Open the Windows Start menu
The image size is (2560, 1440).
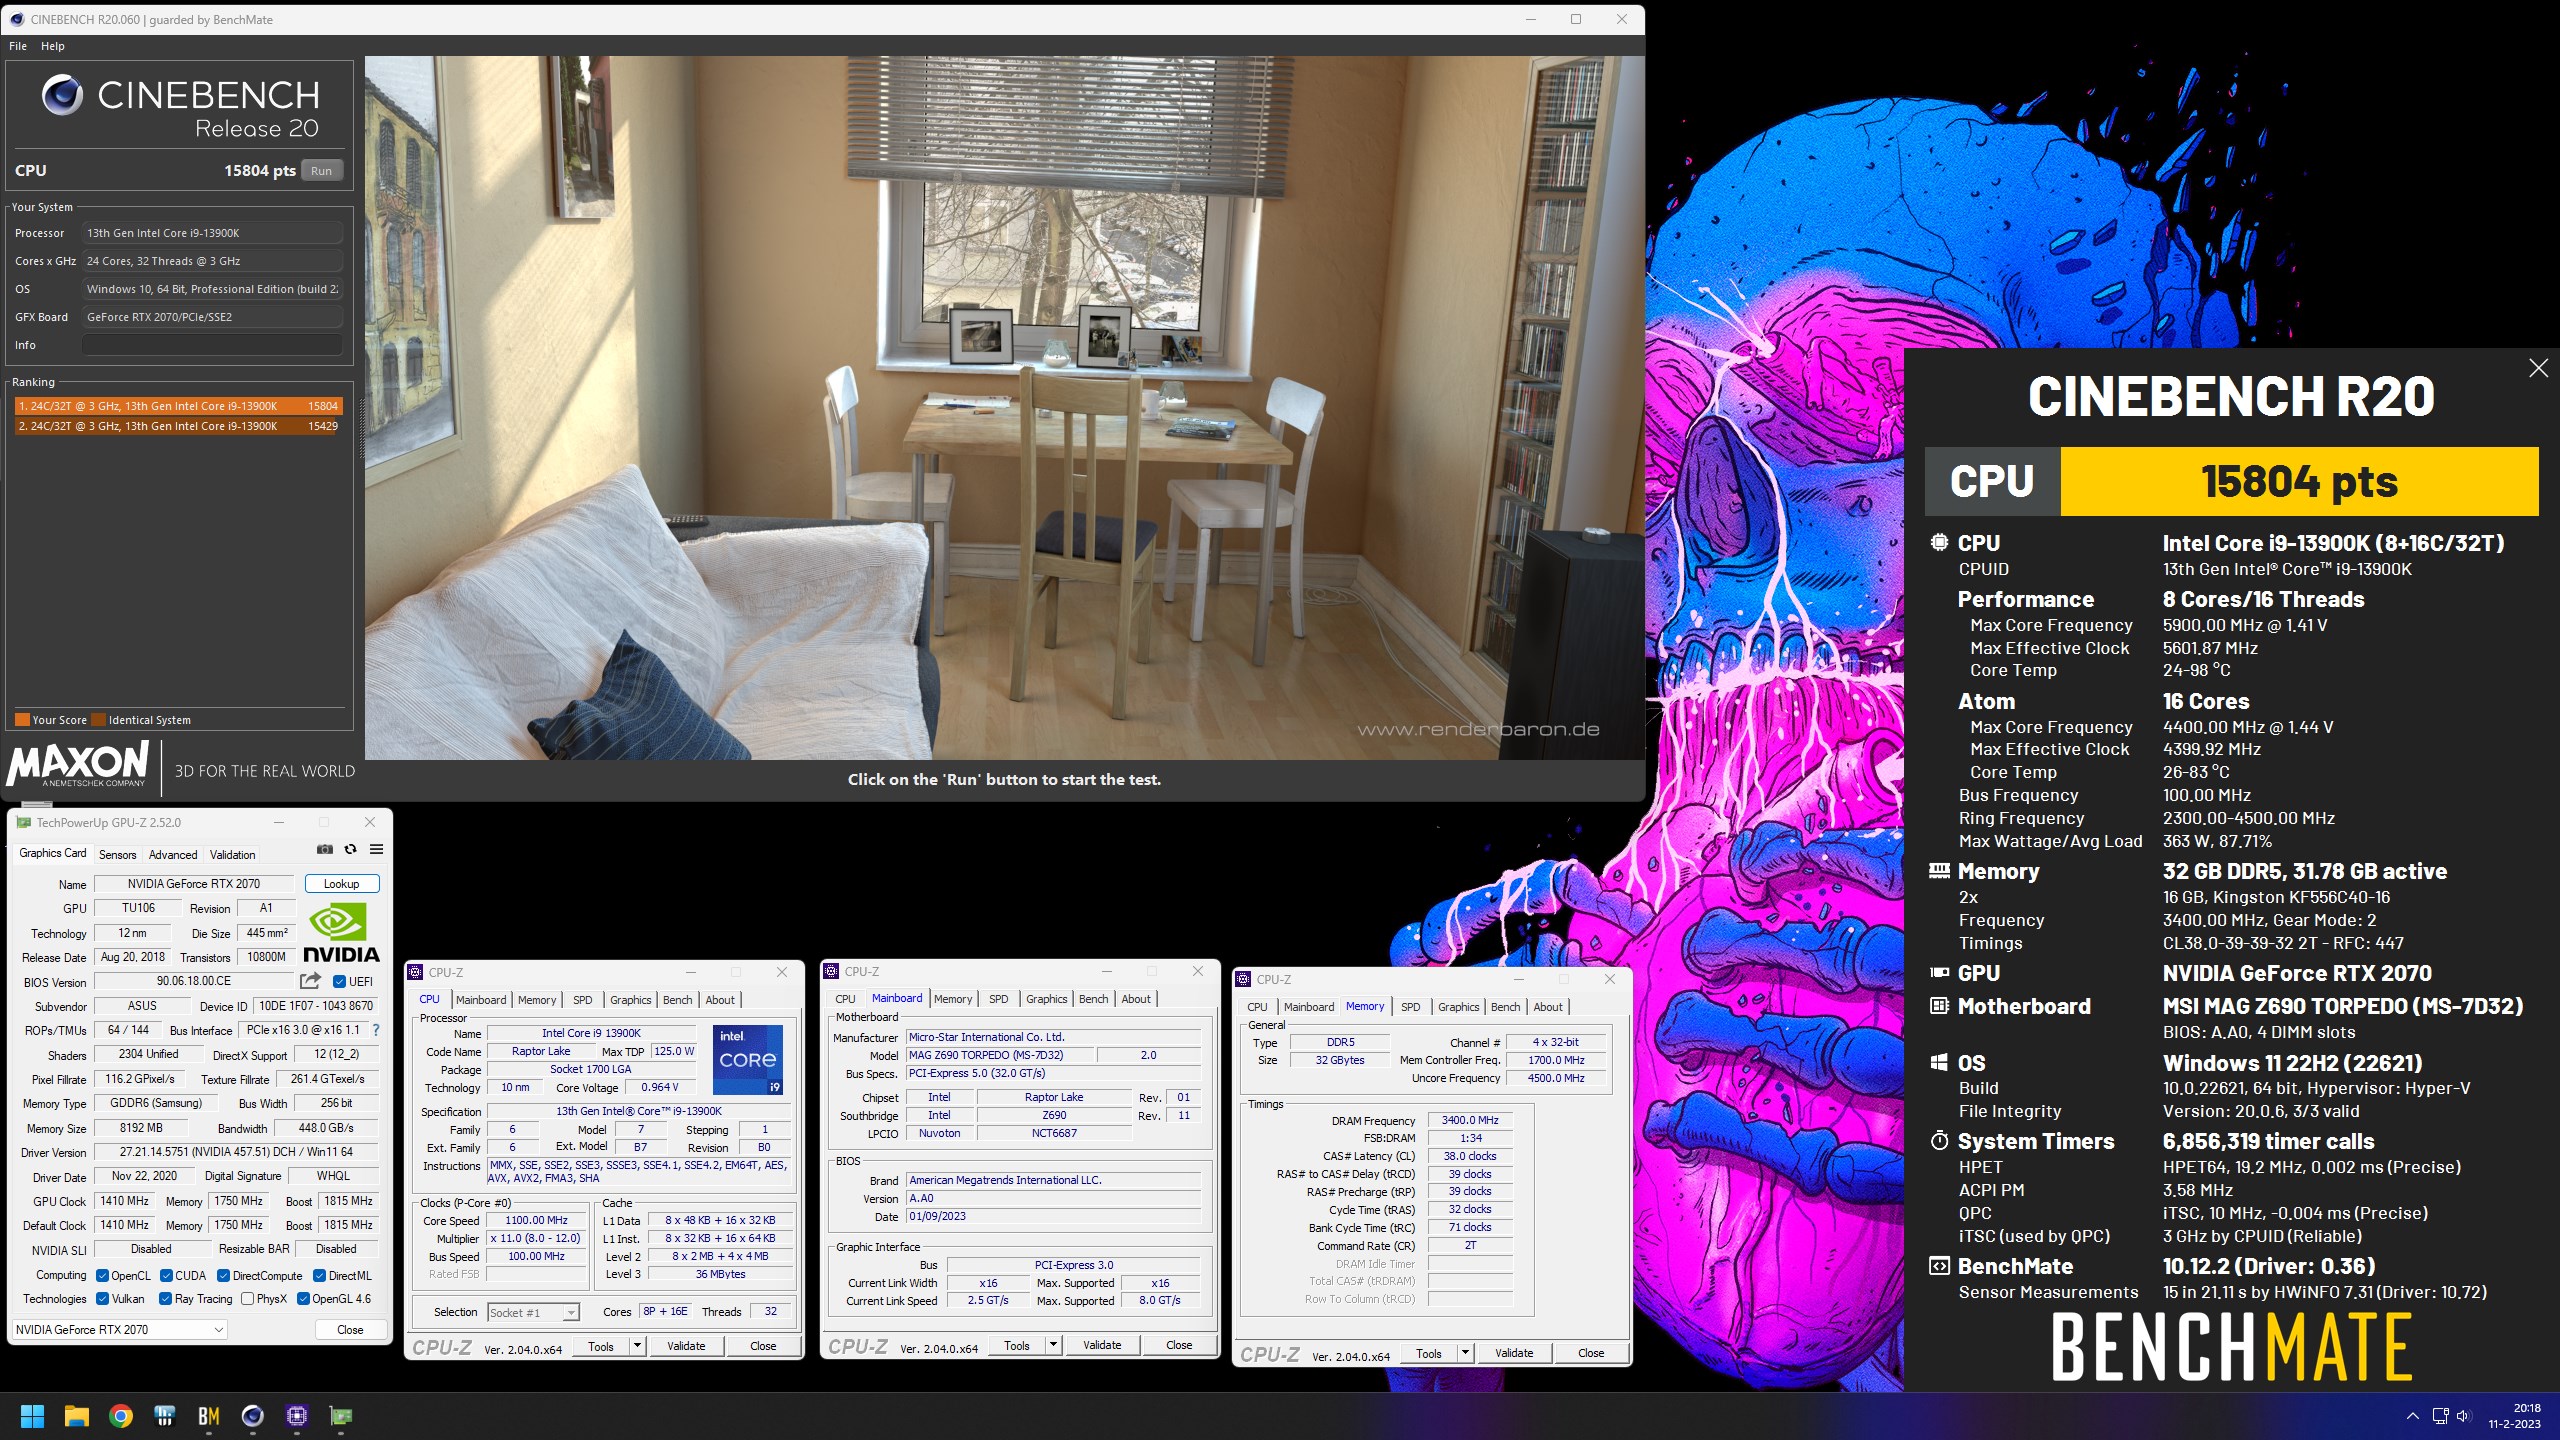coord(32,1416)
